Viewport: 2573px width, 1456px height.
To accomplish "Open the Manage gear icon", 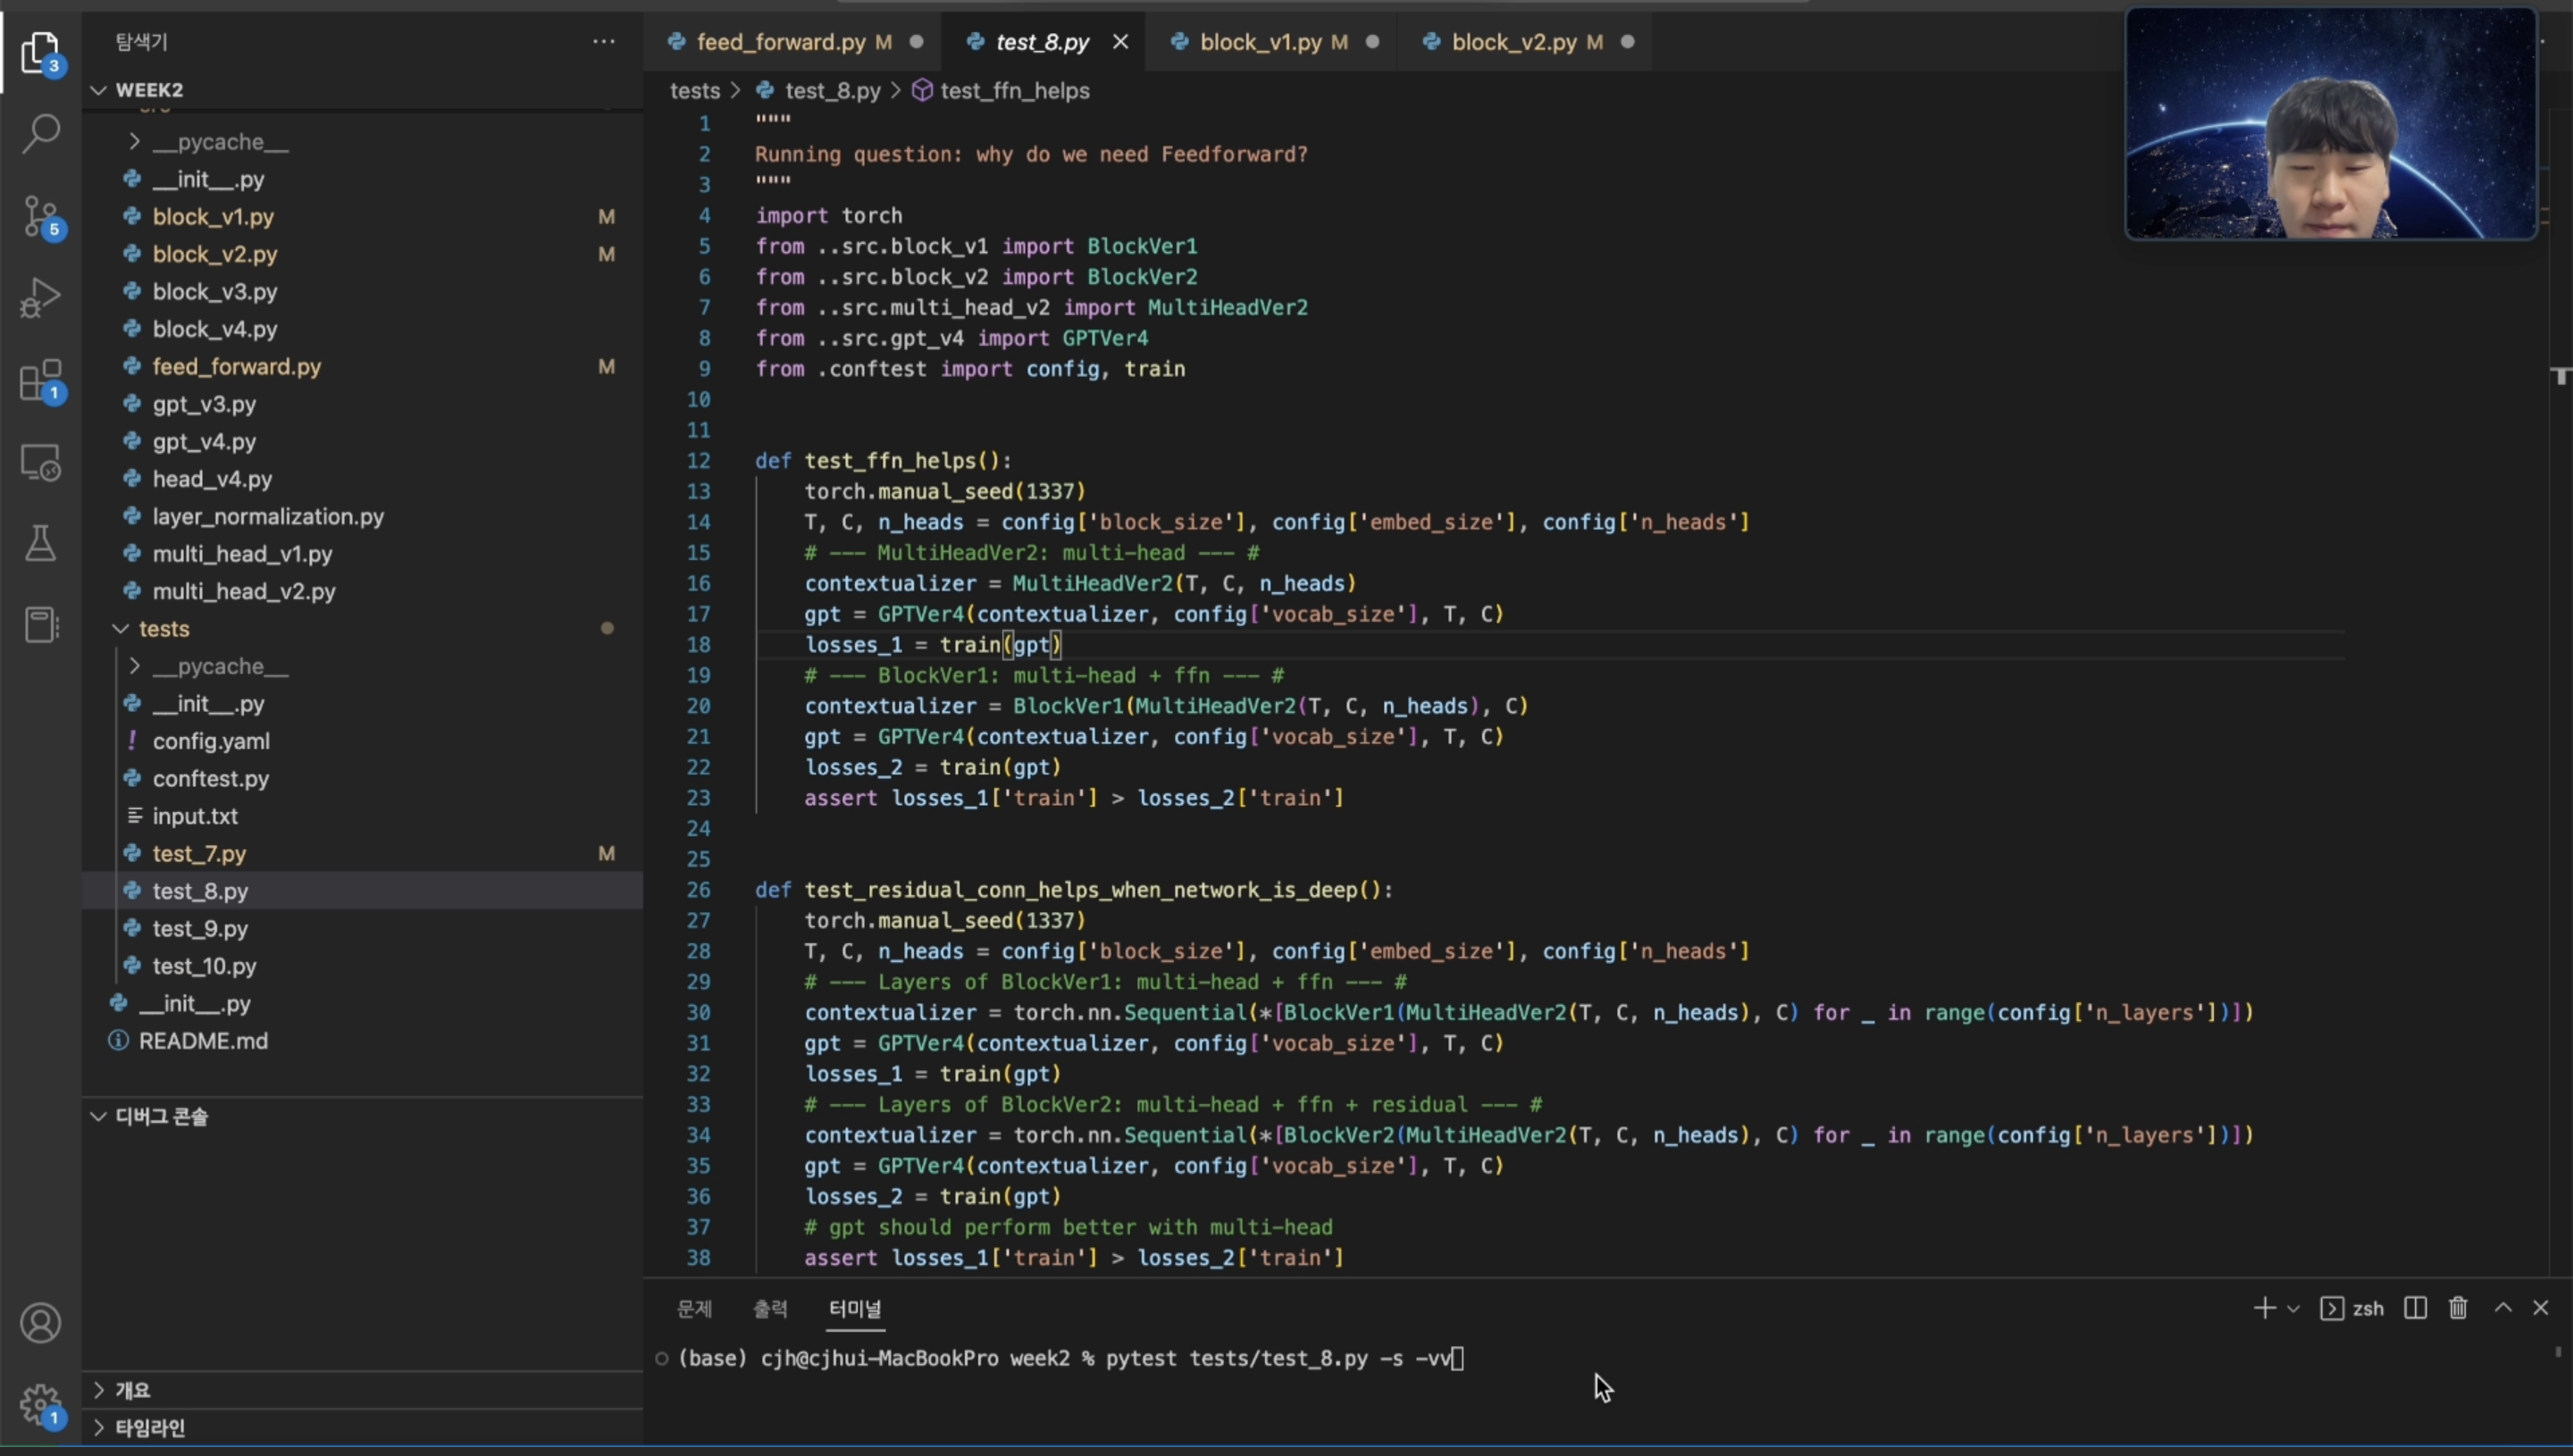I will coord(40,1405).
